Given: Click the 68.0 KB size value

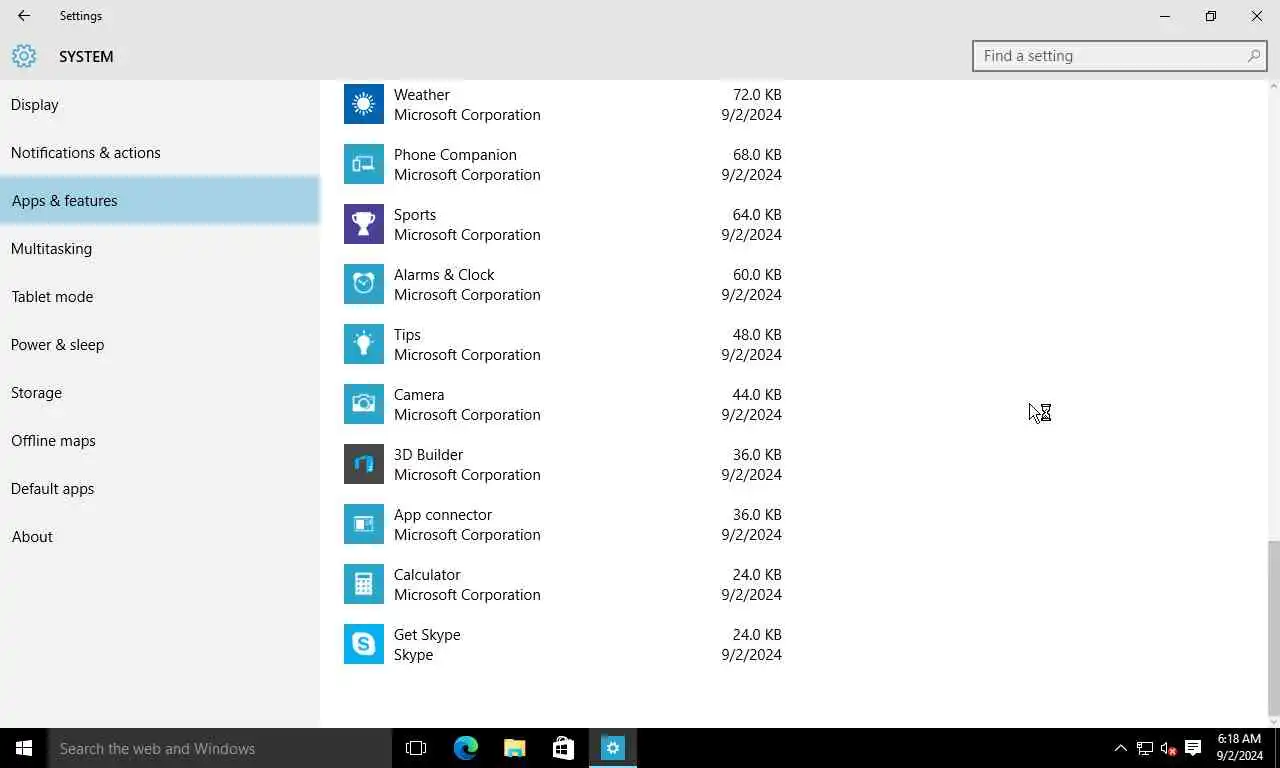Looking at the screenshot, I should pyautogui.click(x=757, y=155).
